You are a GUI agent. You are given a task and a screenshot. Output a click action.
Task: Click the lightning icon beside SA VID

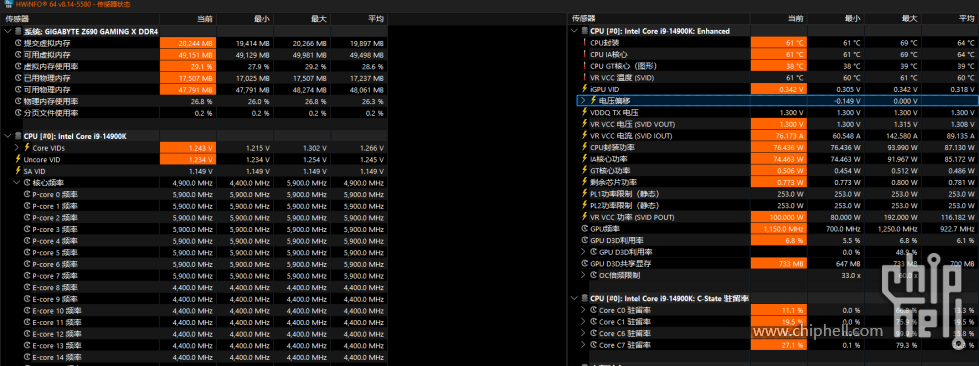click(18, 171)
